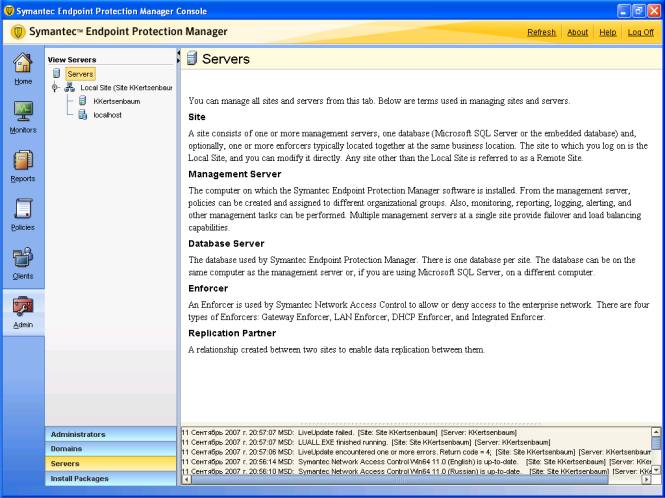Viewport: 665px width, 498px height.
Task: Click the Symantec shield logo in header
Action: point(18,32)
